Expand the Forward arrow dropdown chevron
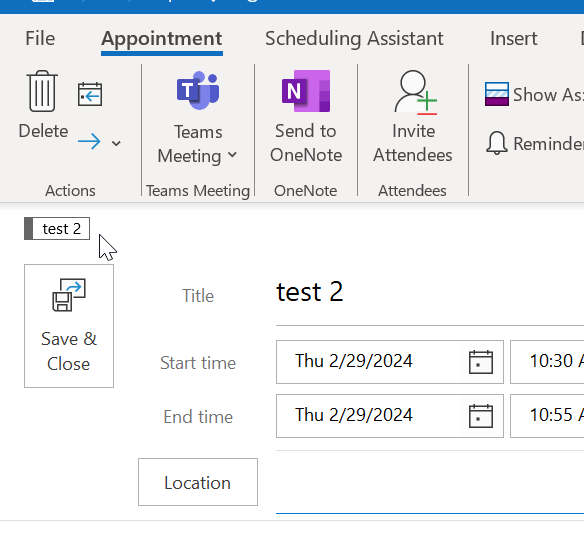The height and width of the screenshot is (545, 584). click(x=116, y=143)
